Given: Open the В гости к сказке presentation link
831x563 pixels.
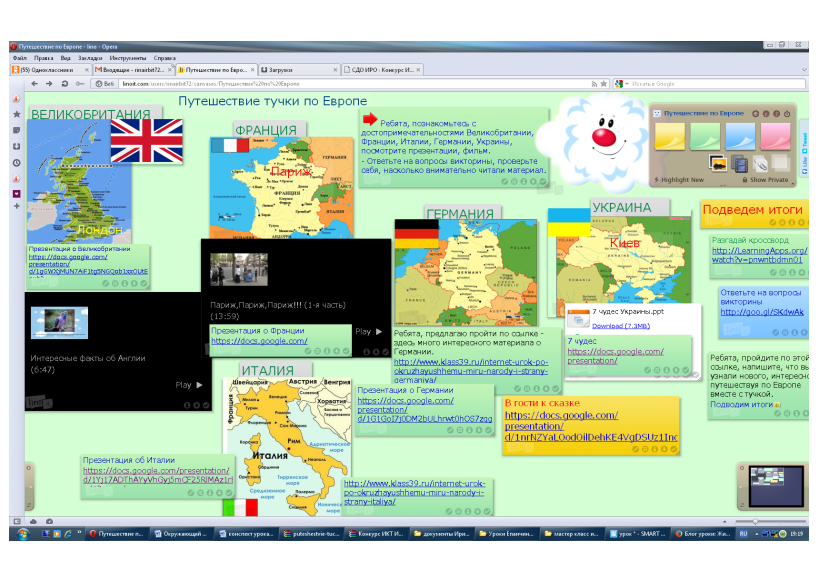Looking at the screenshot, I should pos(590,426).
